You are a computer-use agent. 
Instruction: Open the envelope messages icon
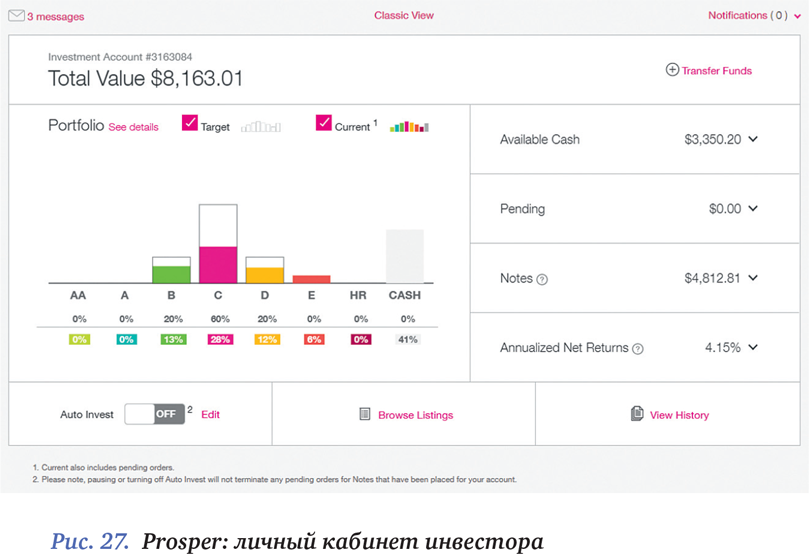point(16,16)
